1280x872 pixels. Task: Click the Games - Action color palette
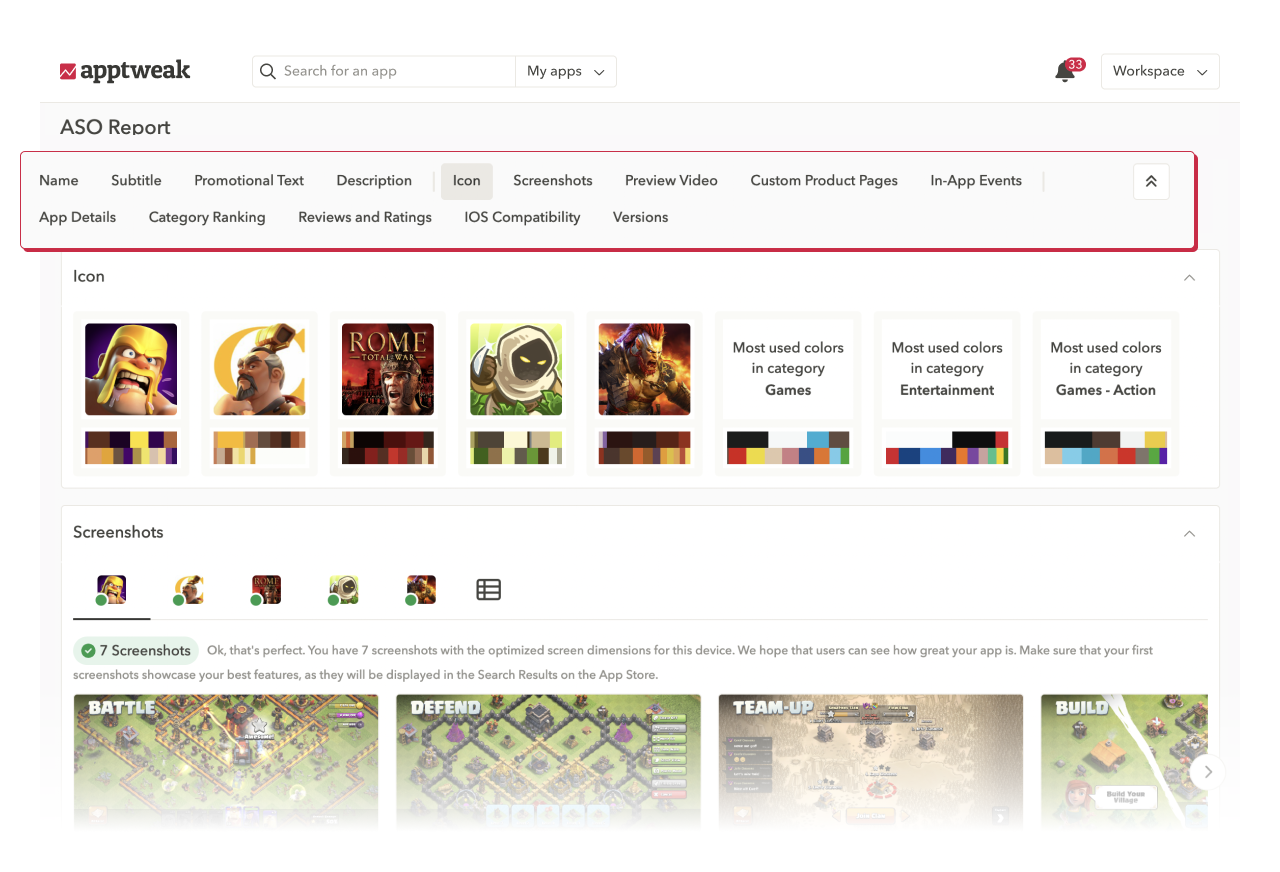tap(1106, 448)
